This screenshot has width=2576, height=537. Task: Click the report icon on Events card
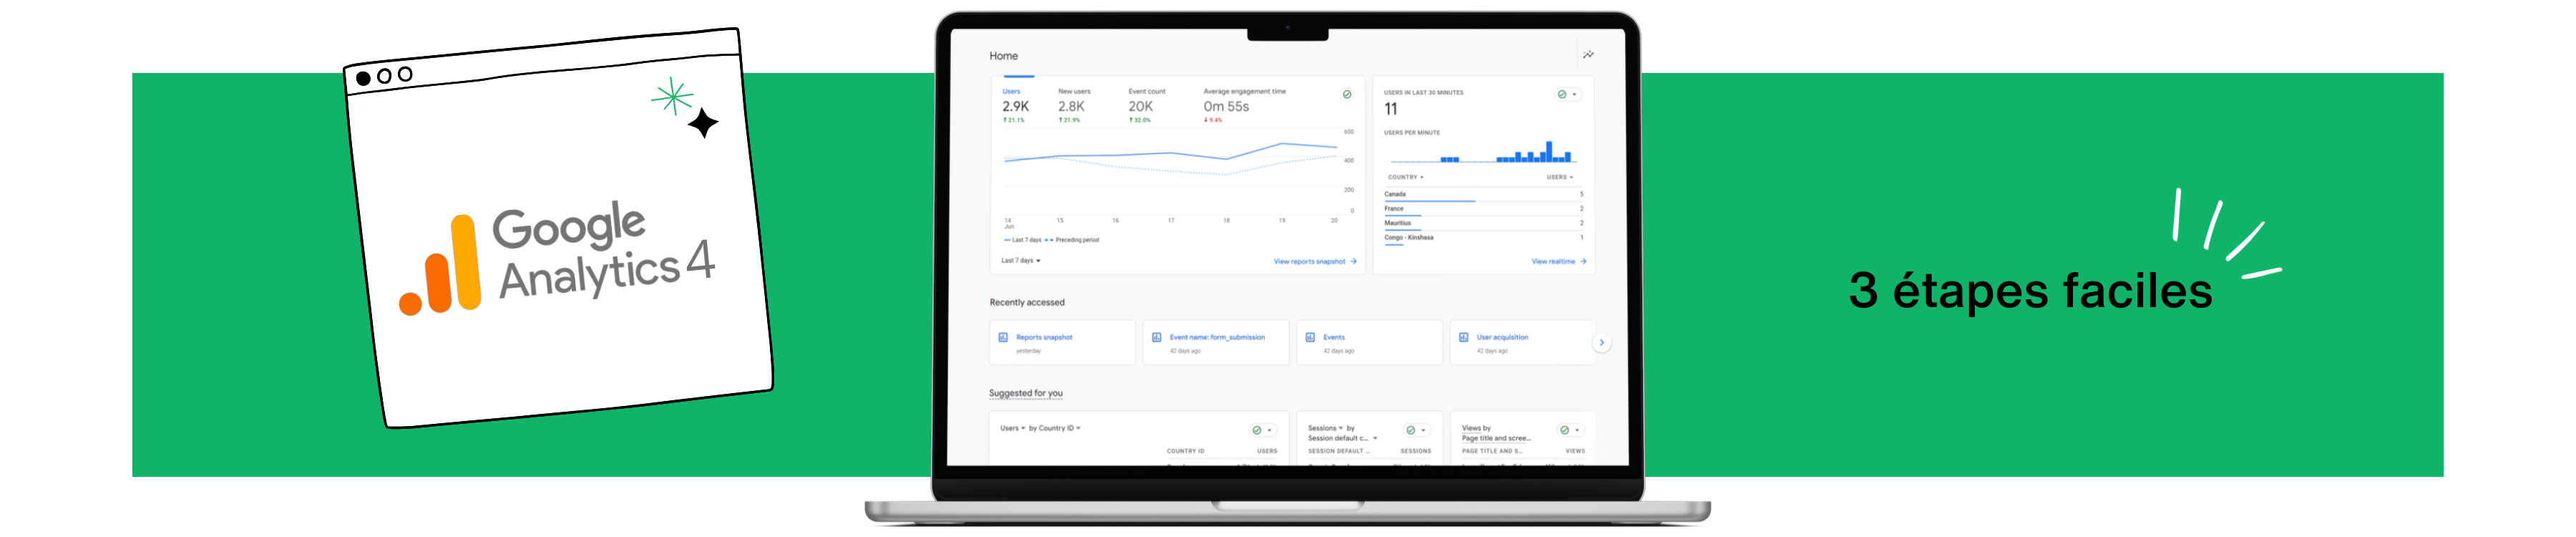point(1310,337)
